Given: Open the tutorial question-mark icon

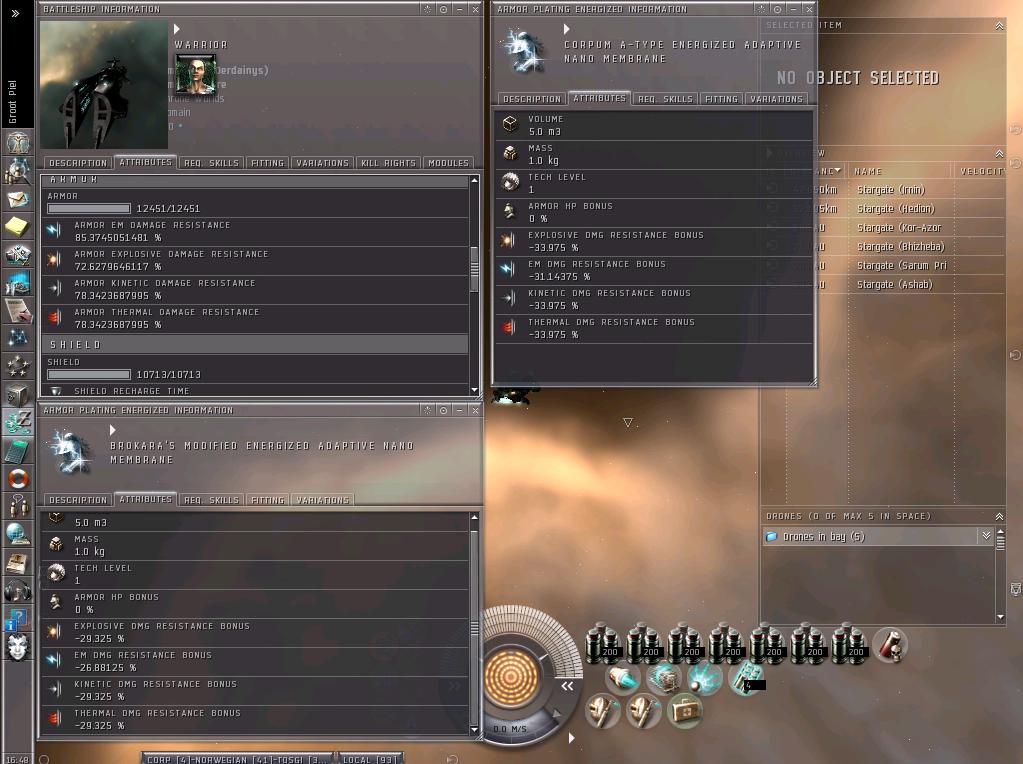Looking at the screenshot, I should [x=18, y=619].
